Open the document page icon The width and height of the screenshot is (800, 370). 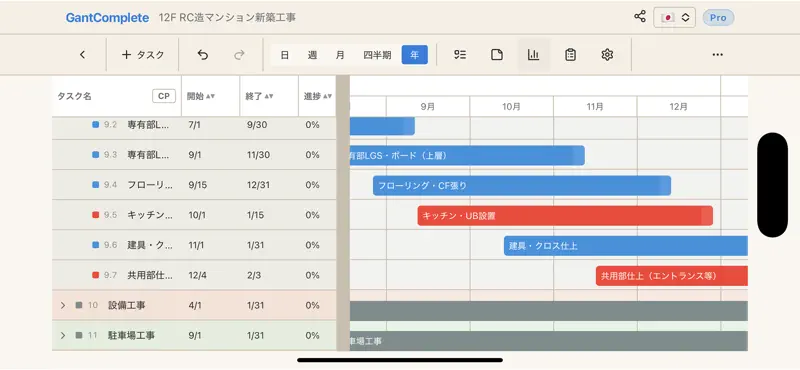point(497,55)
